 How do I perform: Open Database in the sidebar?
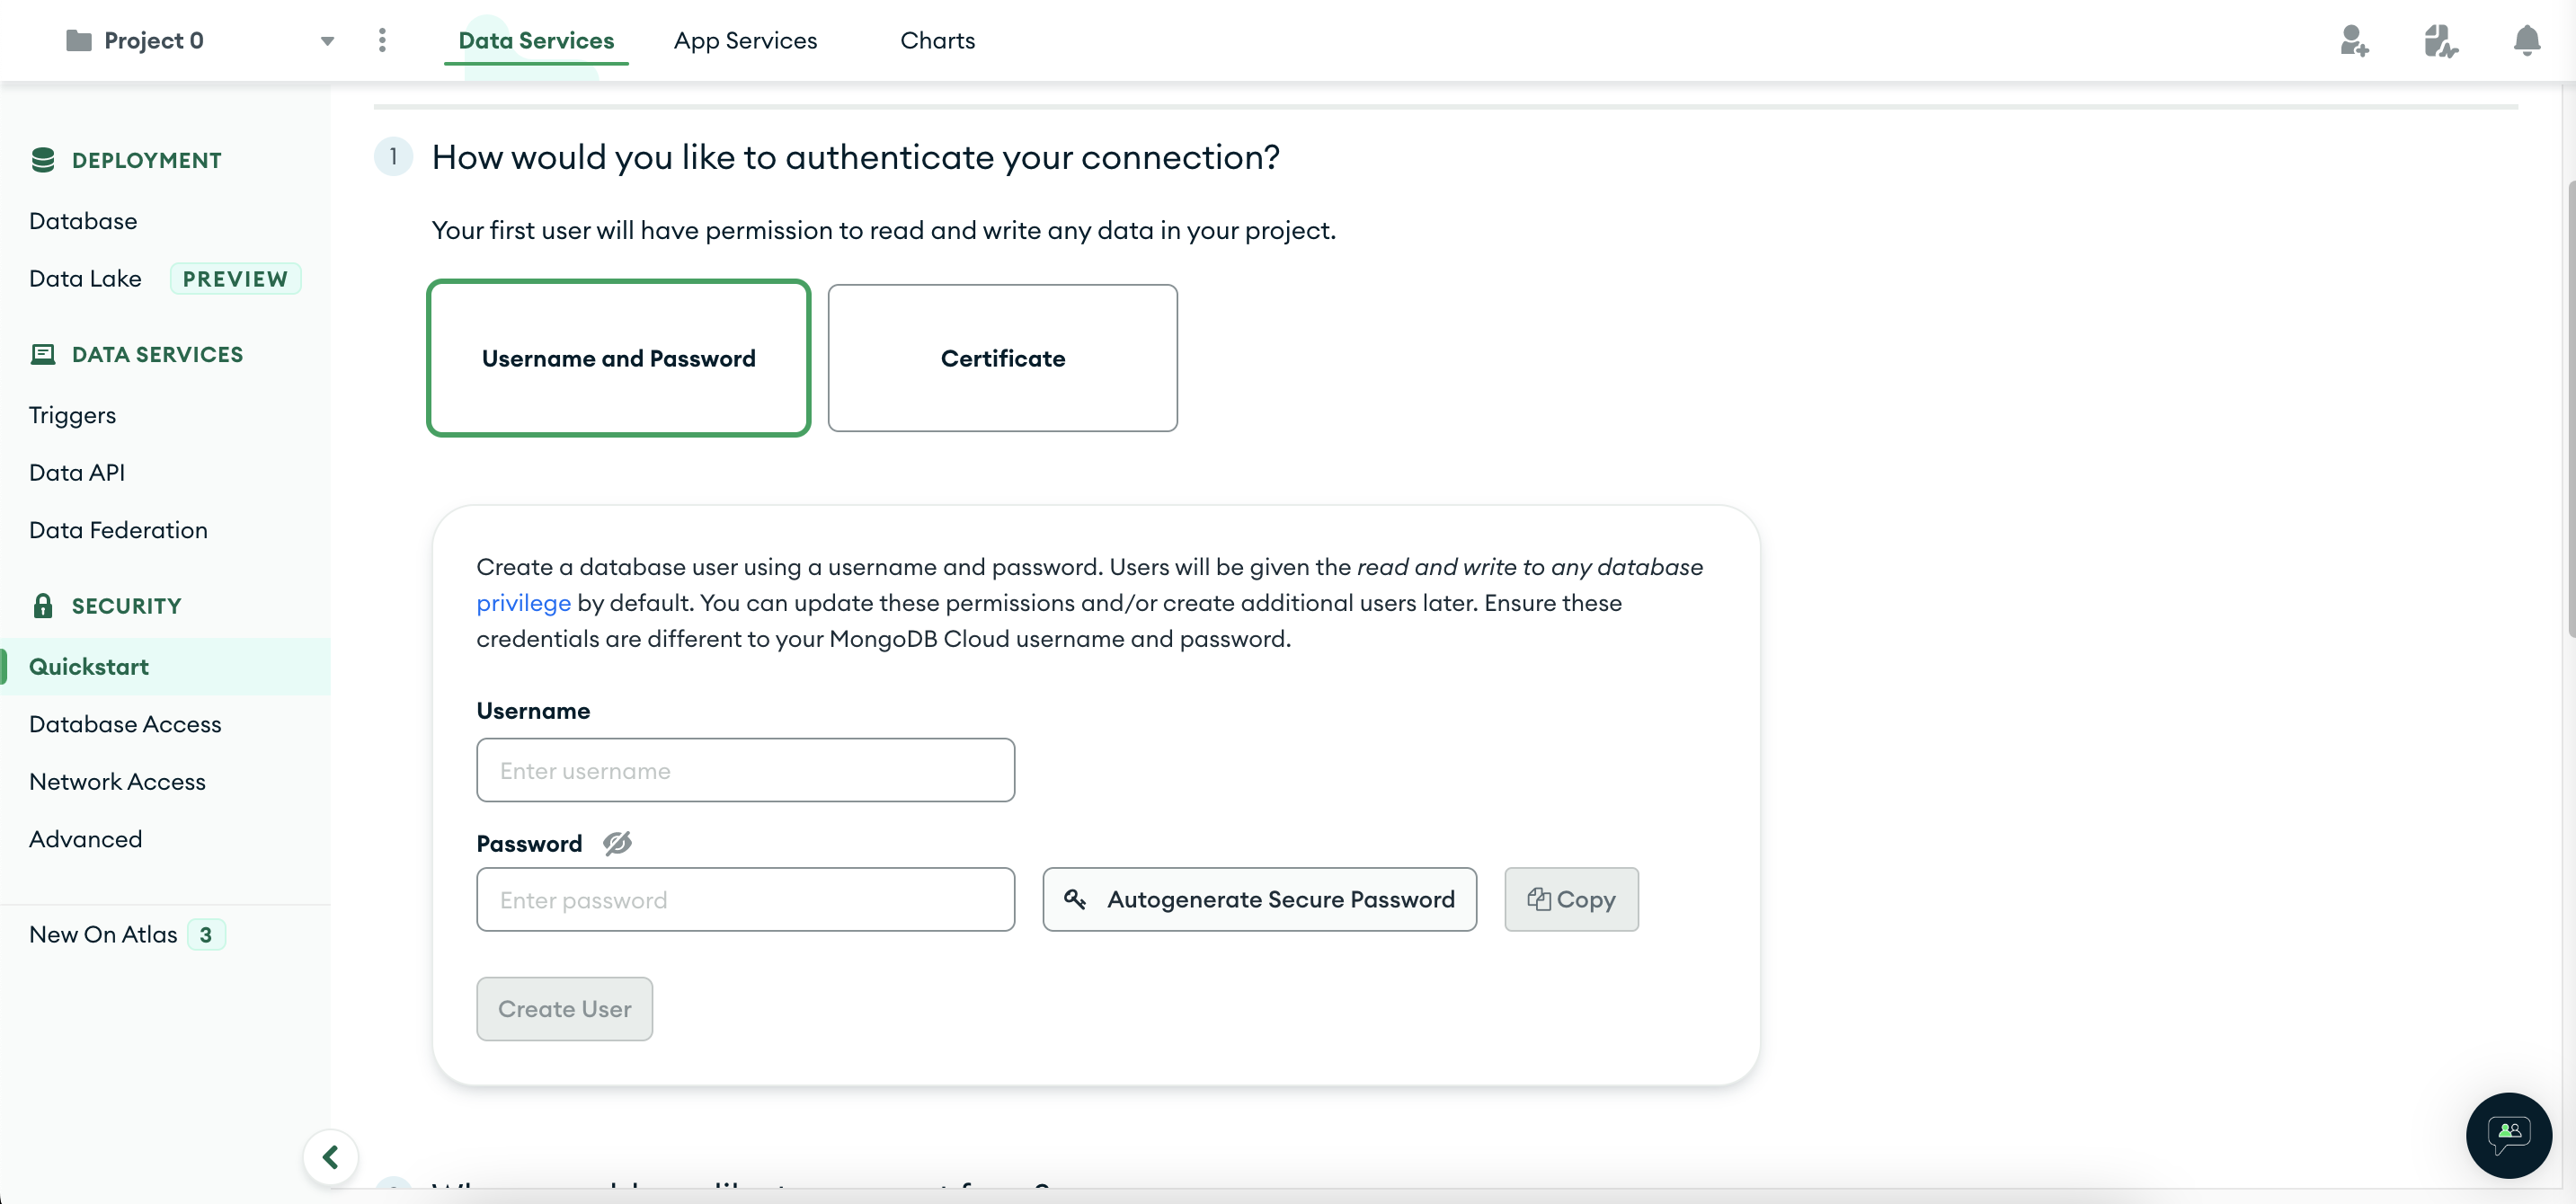83,221
